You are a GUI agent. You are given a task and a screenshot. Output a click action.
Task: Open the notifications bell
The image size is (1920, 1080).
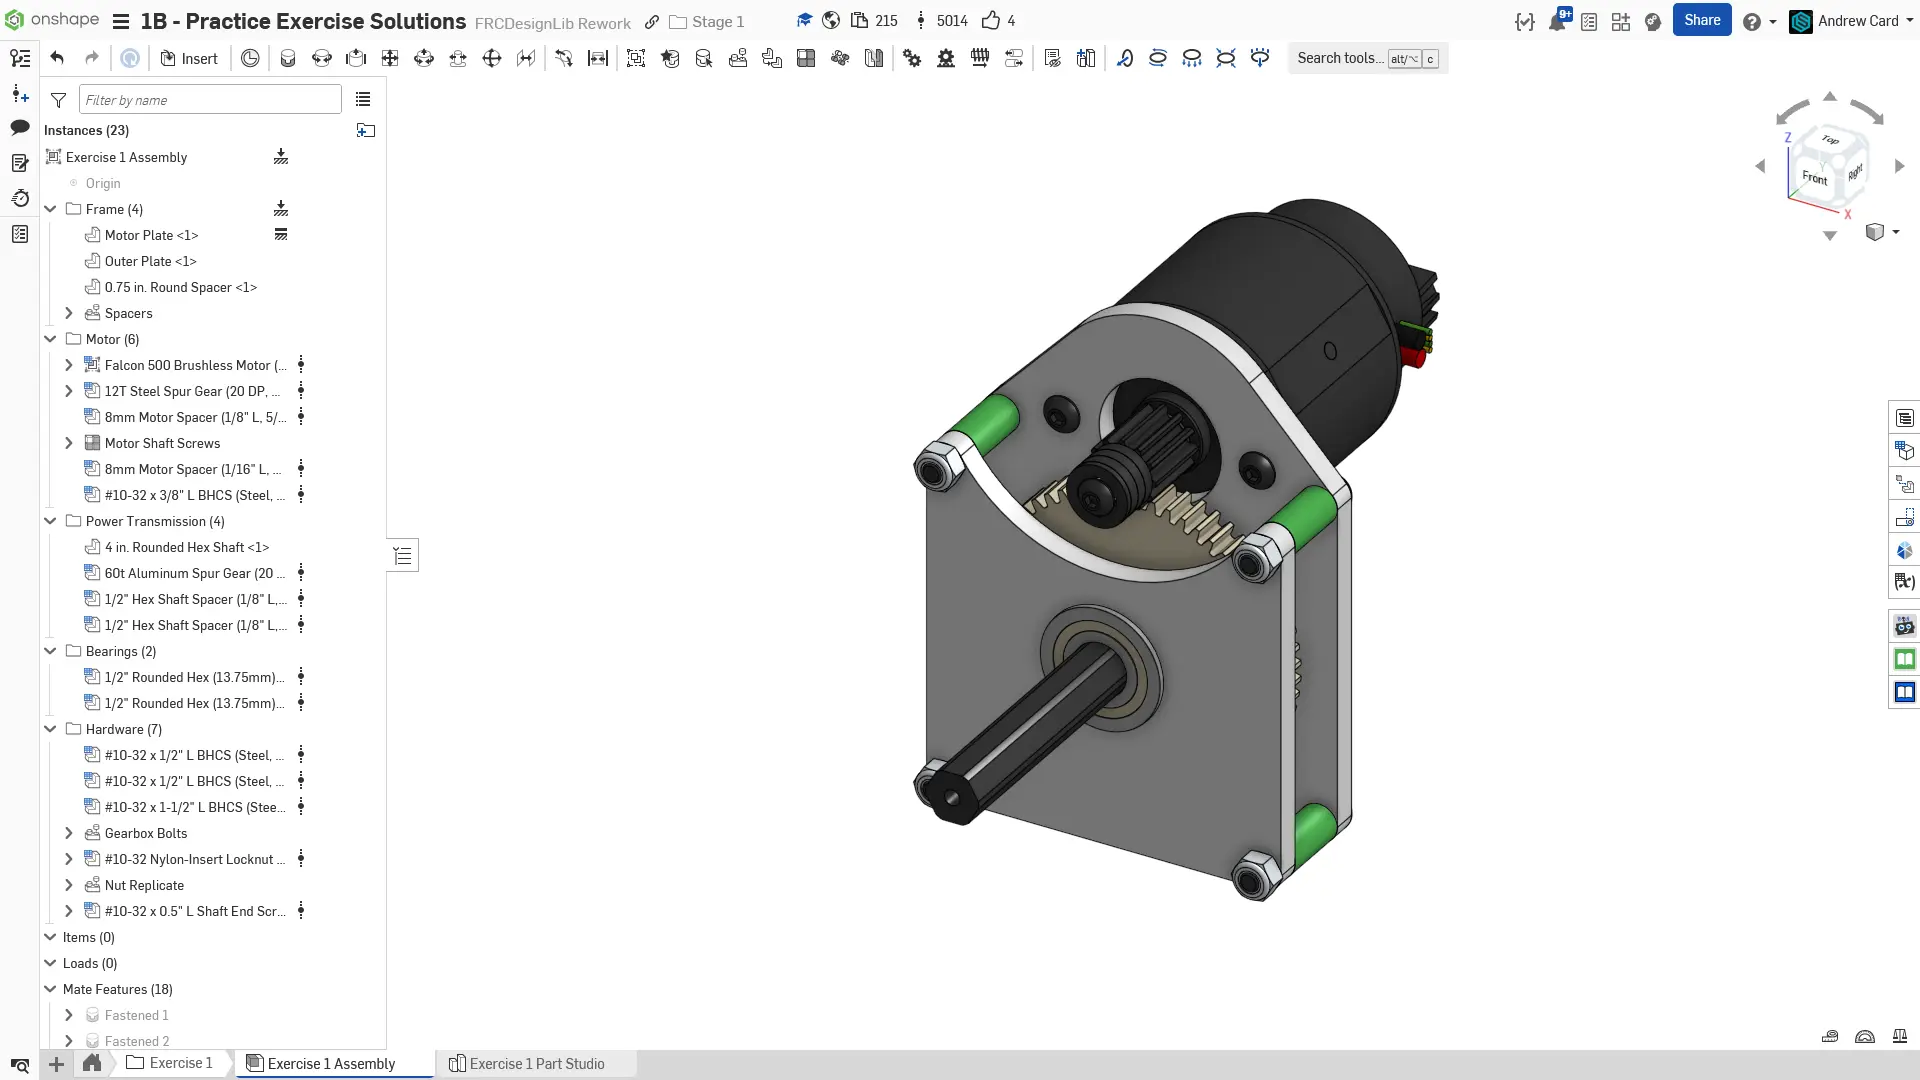1557,21
